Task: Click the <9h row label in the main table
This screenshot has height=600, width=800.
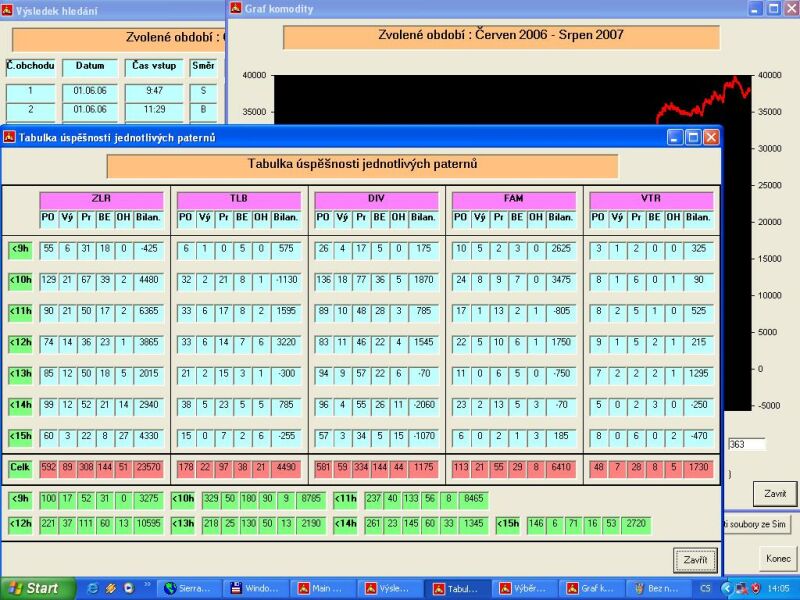Action: pyautogui.click(x=20, y=250)
